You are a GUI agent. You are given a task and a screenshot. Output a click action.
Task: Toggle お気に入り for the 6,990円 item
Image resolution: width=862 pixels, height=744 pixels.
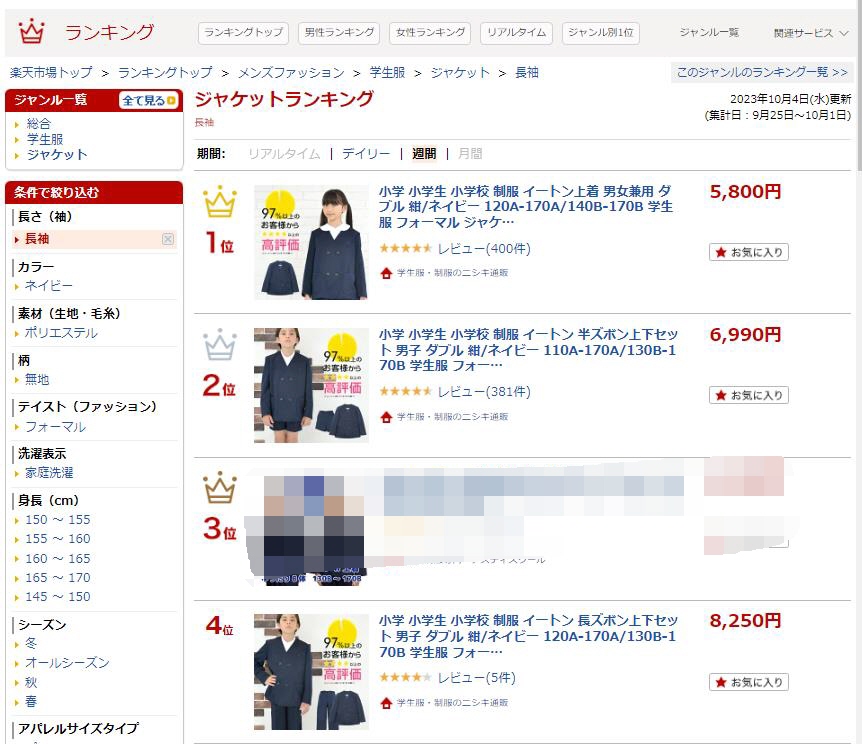pos(749,395)
